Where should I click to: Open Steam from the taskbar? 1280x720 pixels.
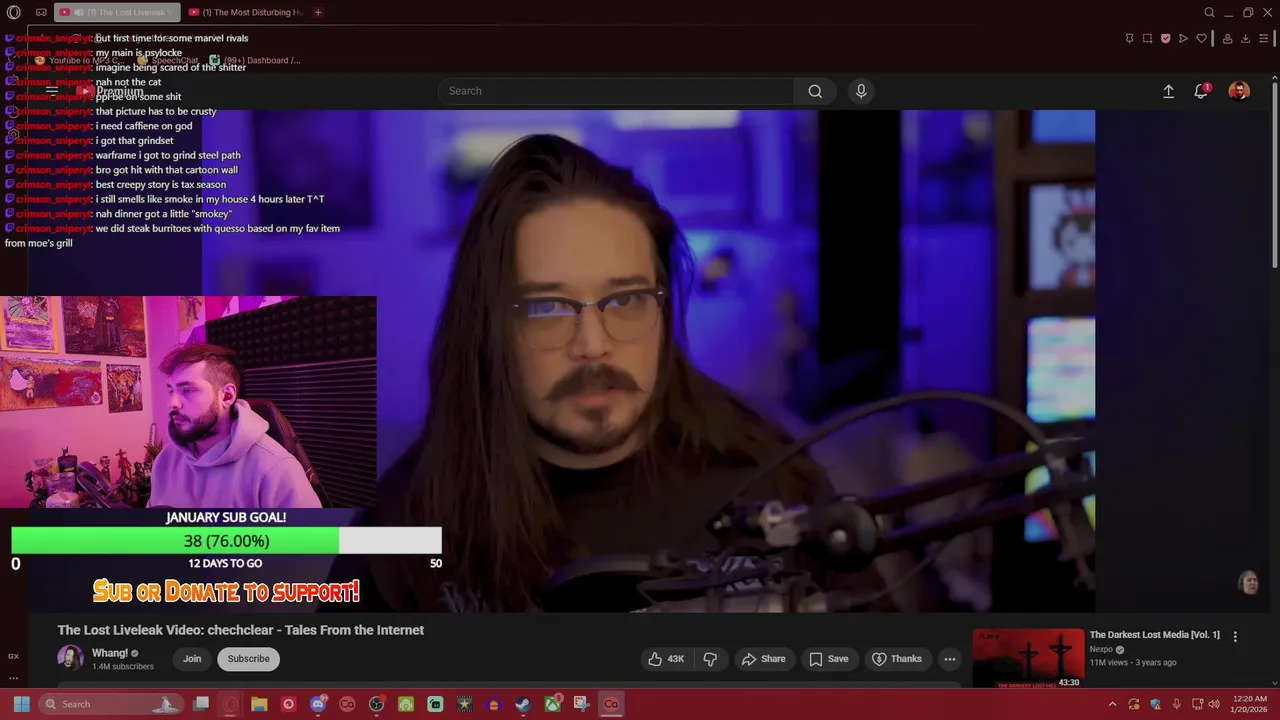click(x=523, y=704)
